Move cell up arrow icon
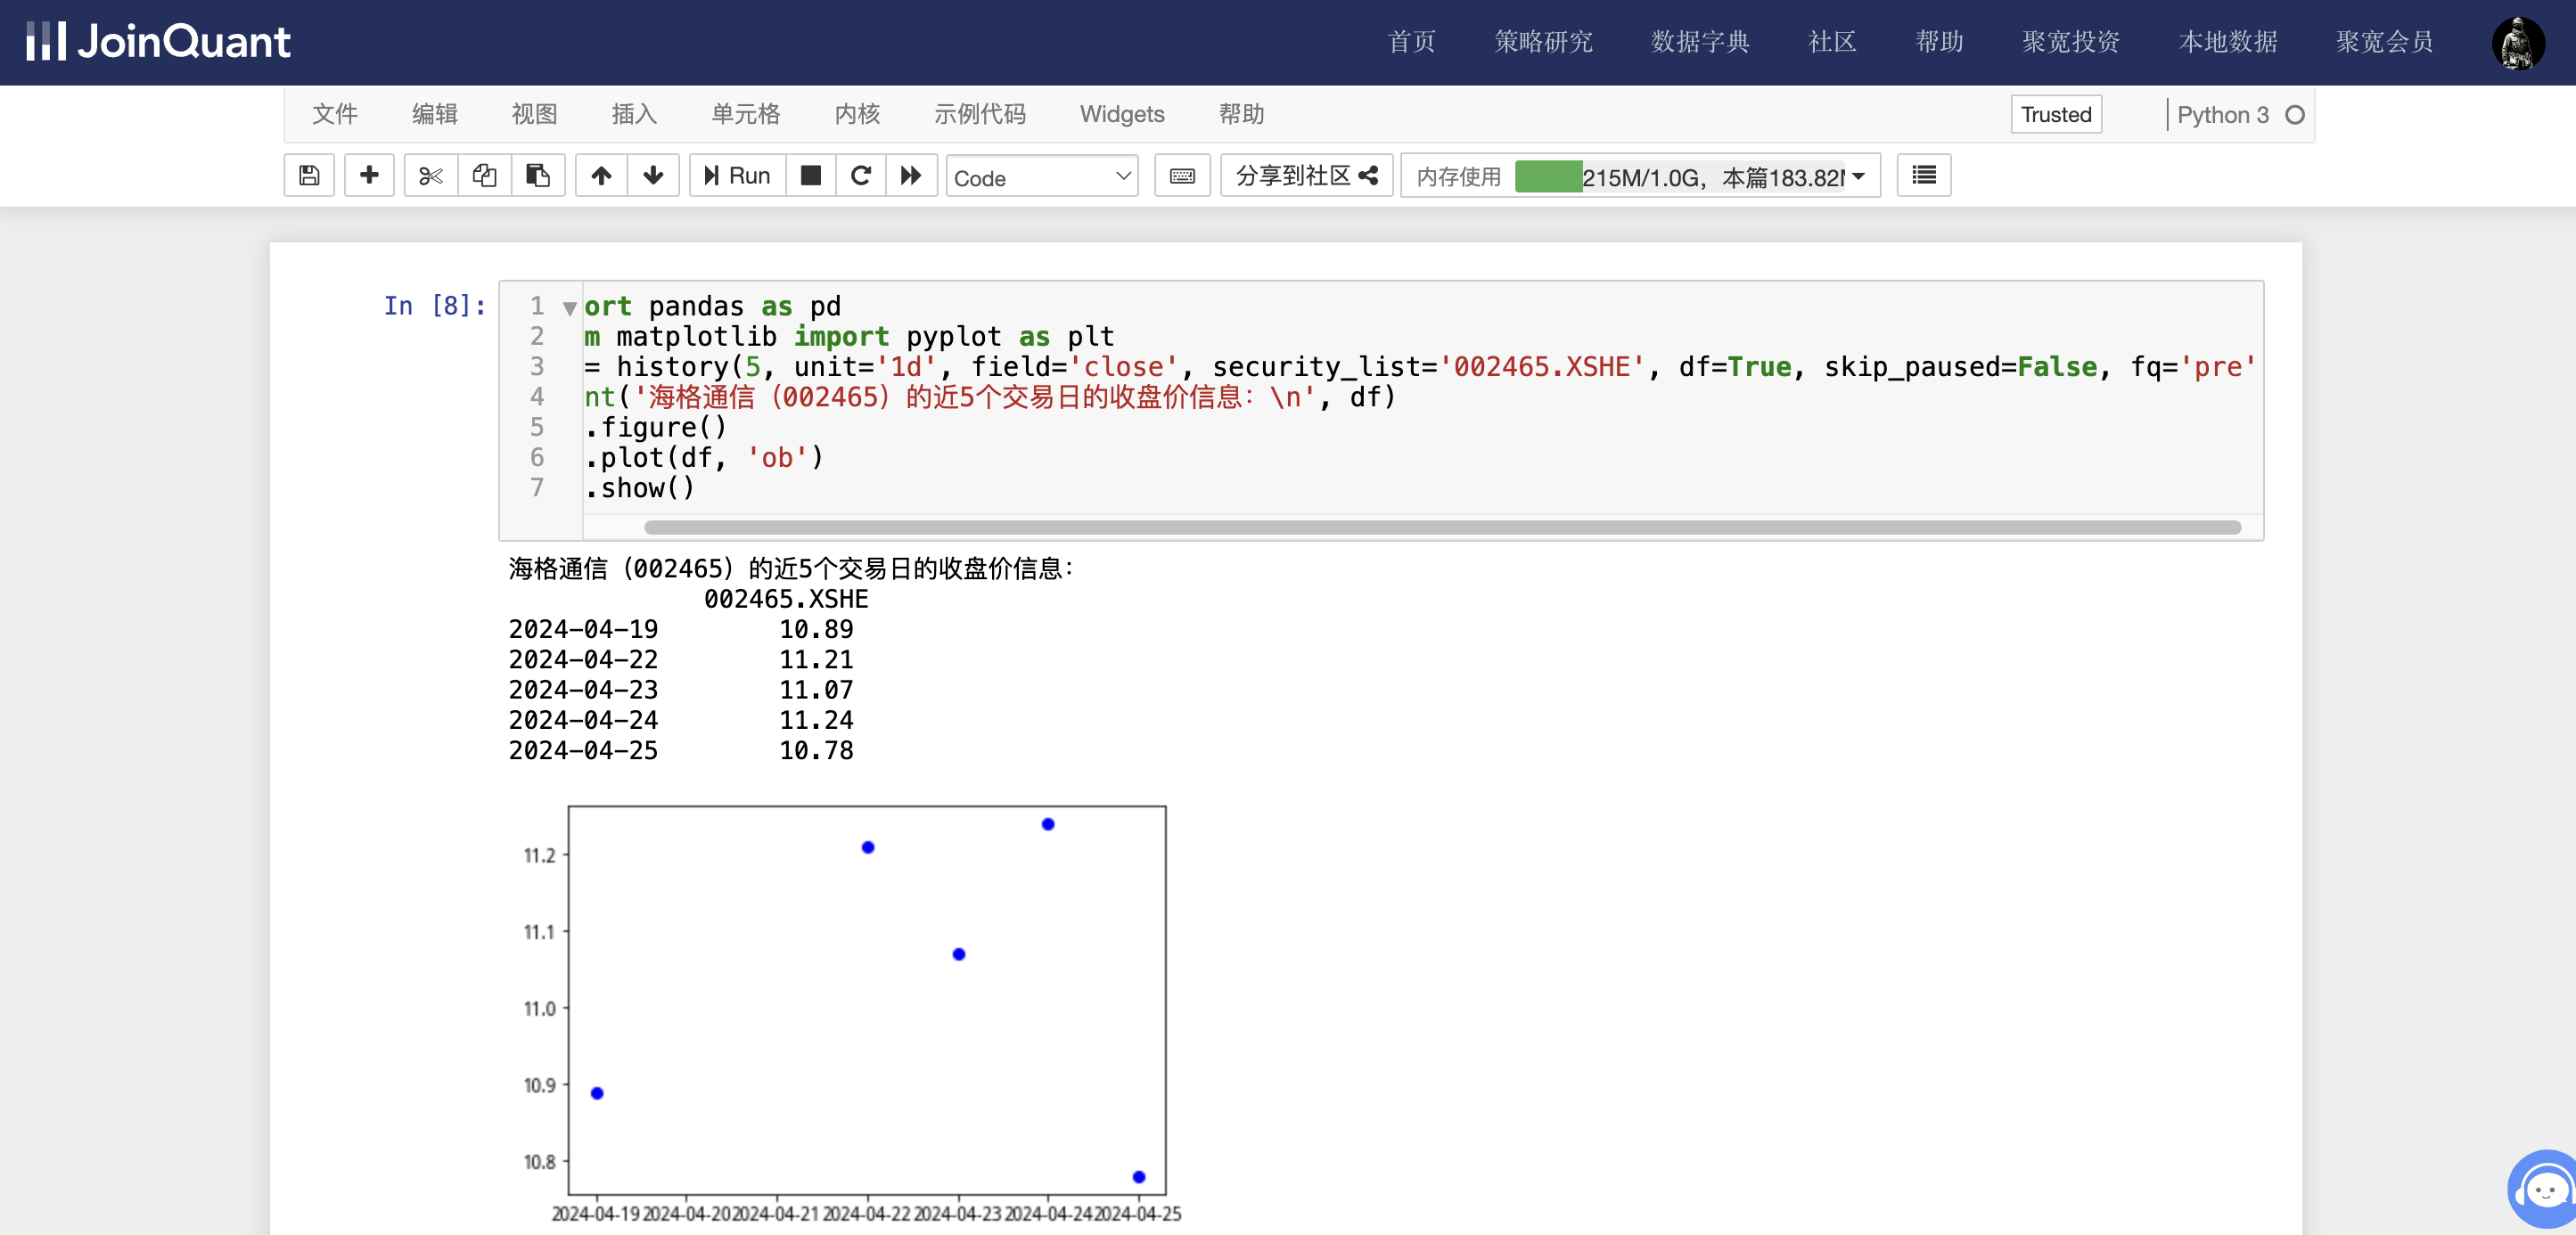Image resolution: width=2576 pixels, height=1235 pixels. 601,176
